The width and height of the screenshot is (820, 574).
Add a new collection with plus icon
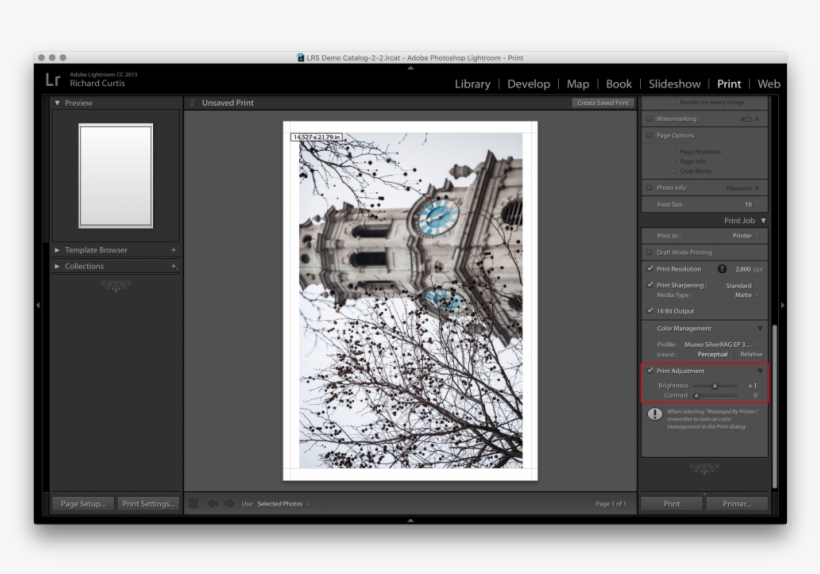[173, 266]
